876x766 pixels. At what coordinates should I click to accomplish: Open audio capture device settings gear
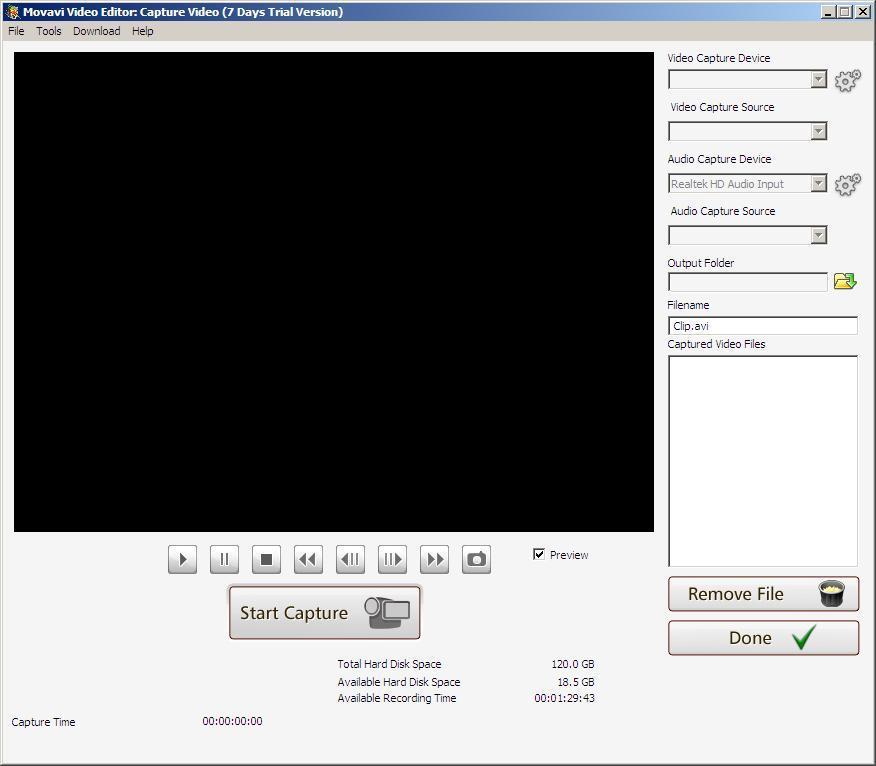pos(847,184)
